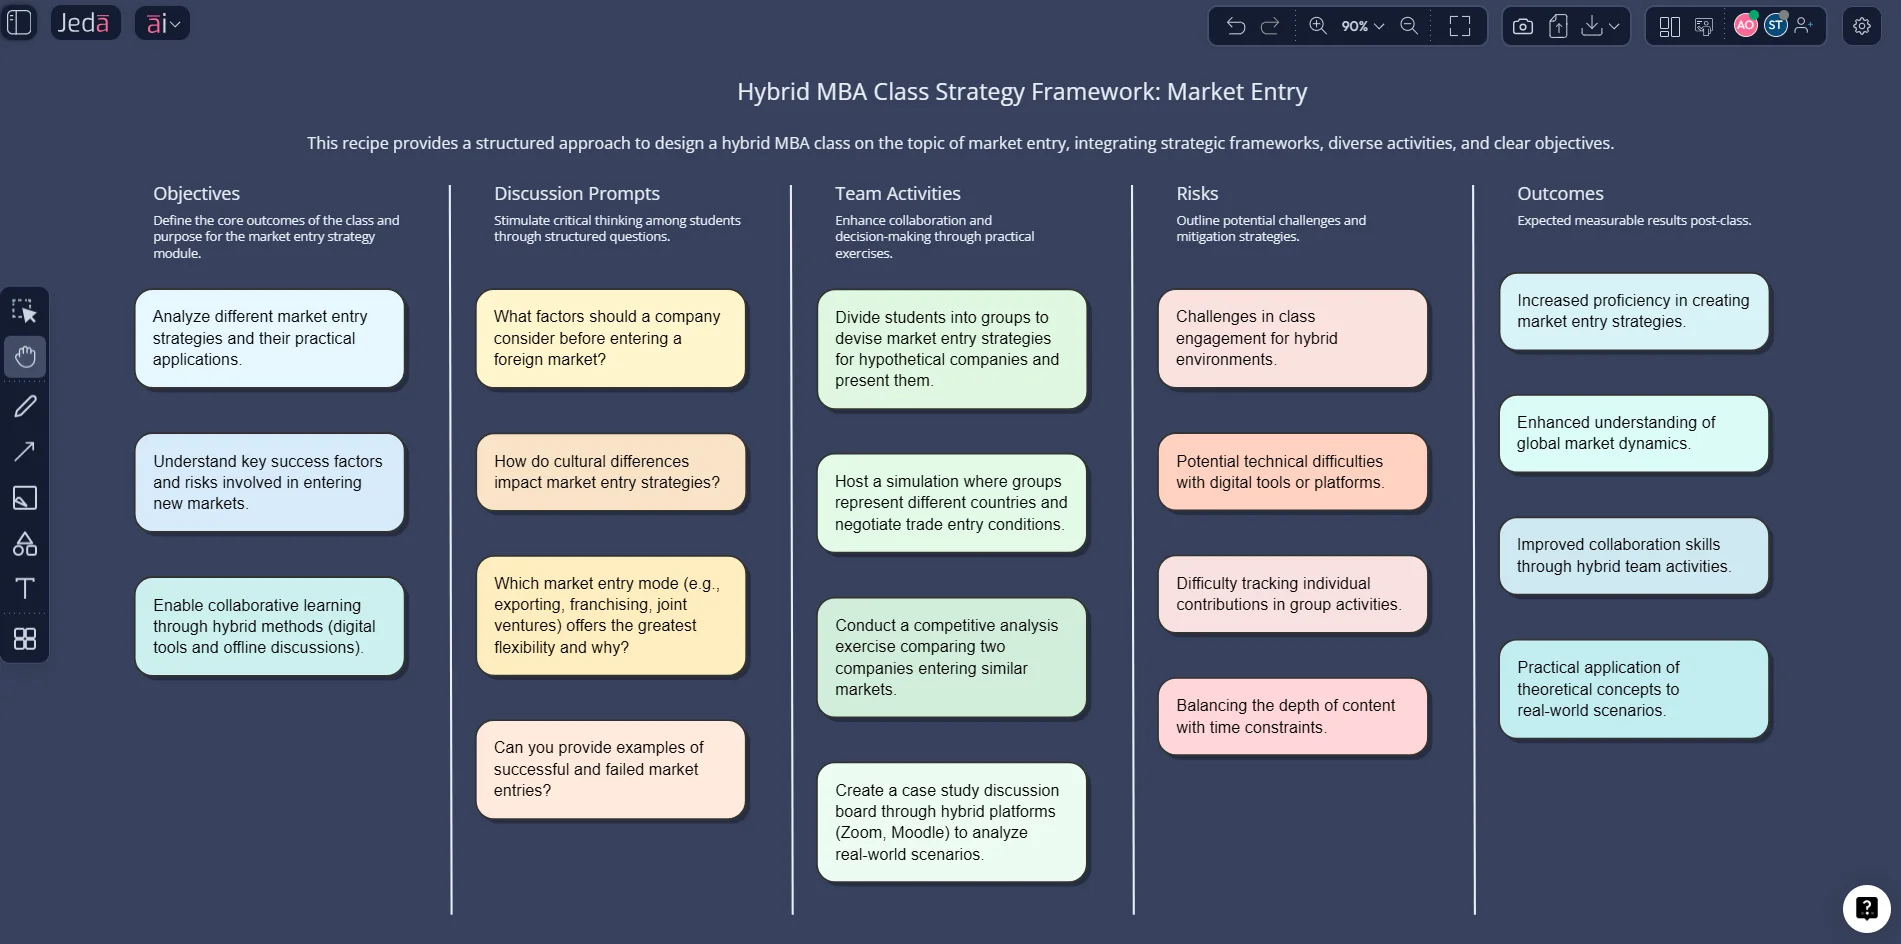Image resolution: width=1901 pixels, height=944 pixels.
Task: Zoom in with the magnifier icon
Action: pyautogui.click(x=1317, y=25)
